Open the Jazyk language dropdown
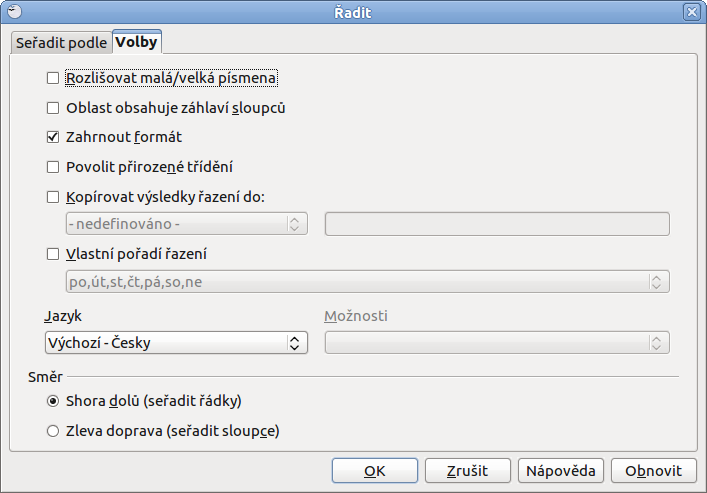Viewport: 707px width, 493px height. click(175, 343)
